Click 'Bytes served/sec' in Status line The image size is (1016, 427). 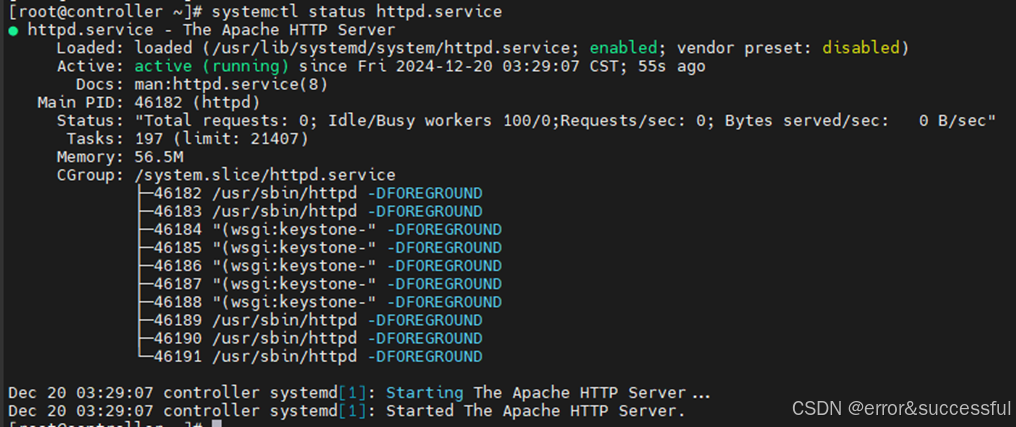[x=802, y=121]
